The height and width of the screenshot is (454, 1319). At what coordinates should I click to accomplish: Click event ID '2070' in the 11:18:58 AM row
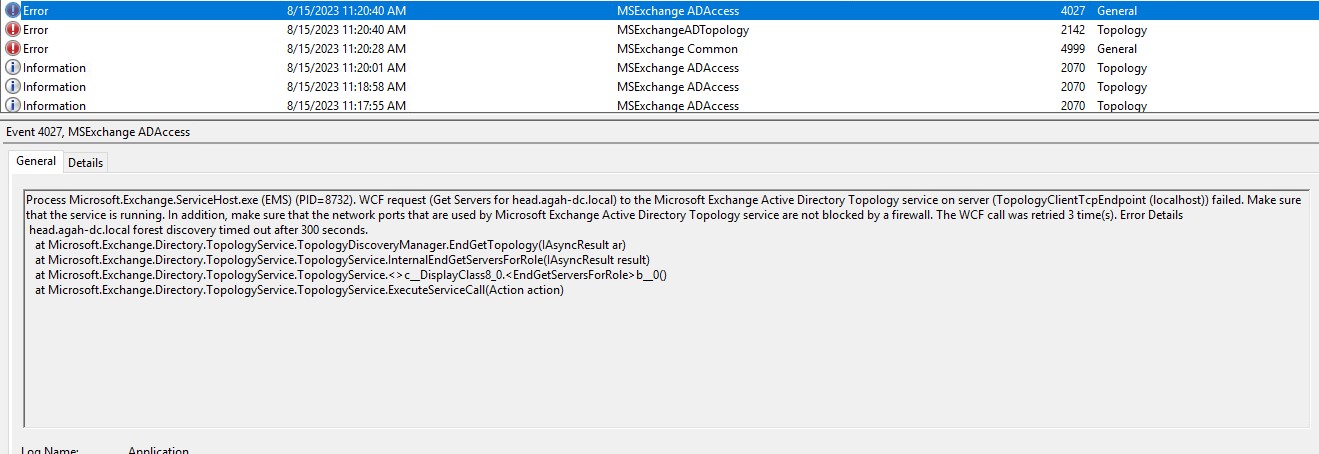1072,87
